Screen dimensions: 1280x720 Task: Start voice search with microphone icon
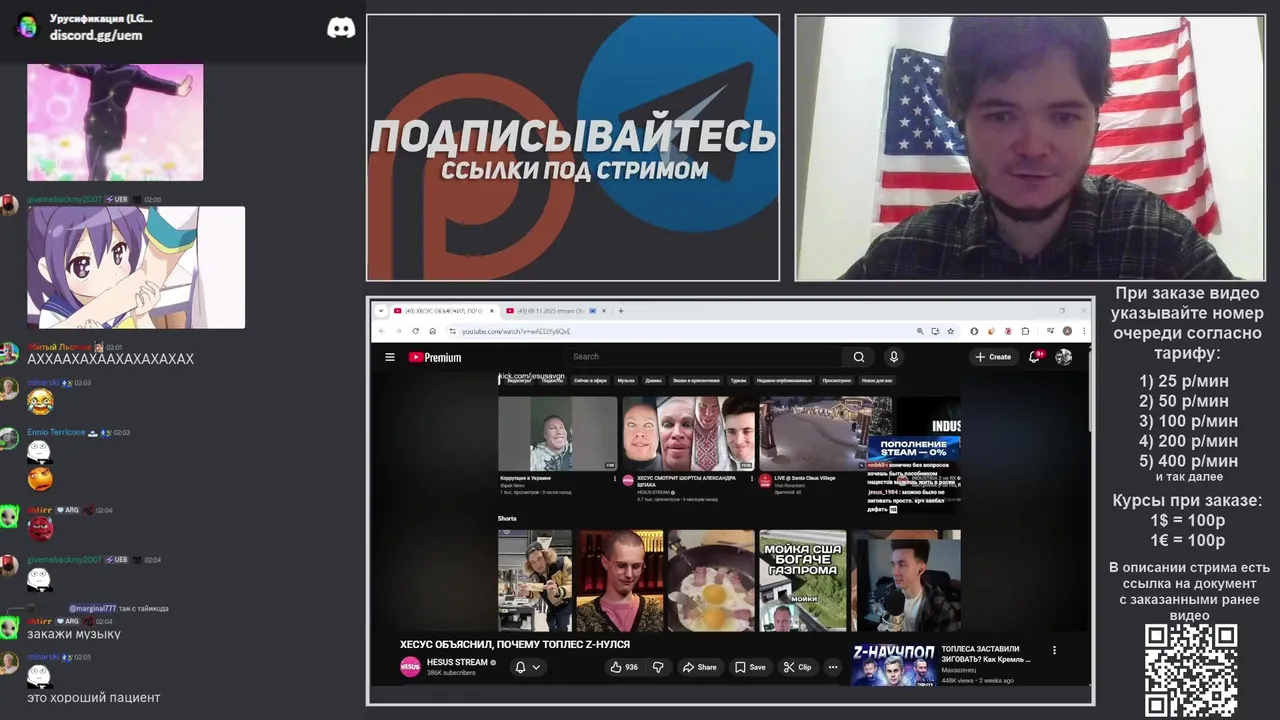[894, 357]
